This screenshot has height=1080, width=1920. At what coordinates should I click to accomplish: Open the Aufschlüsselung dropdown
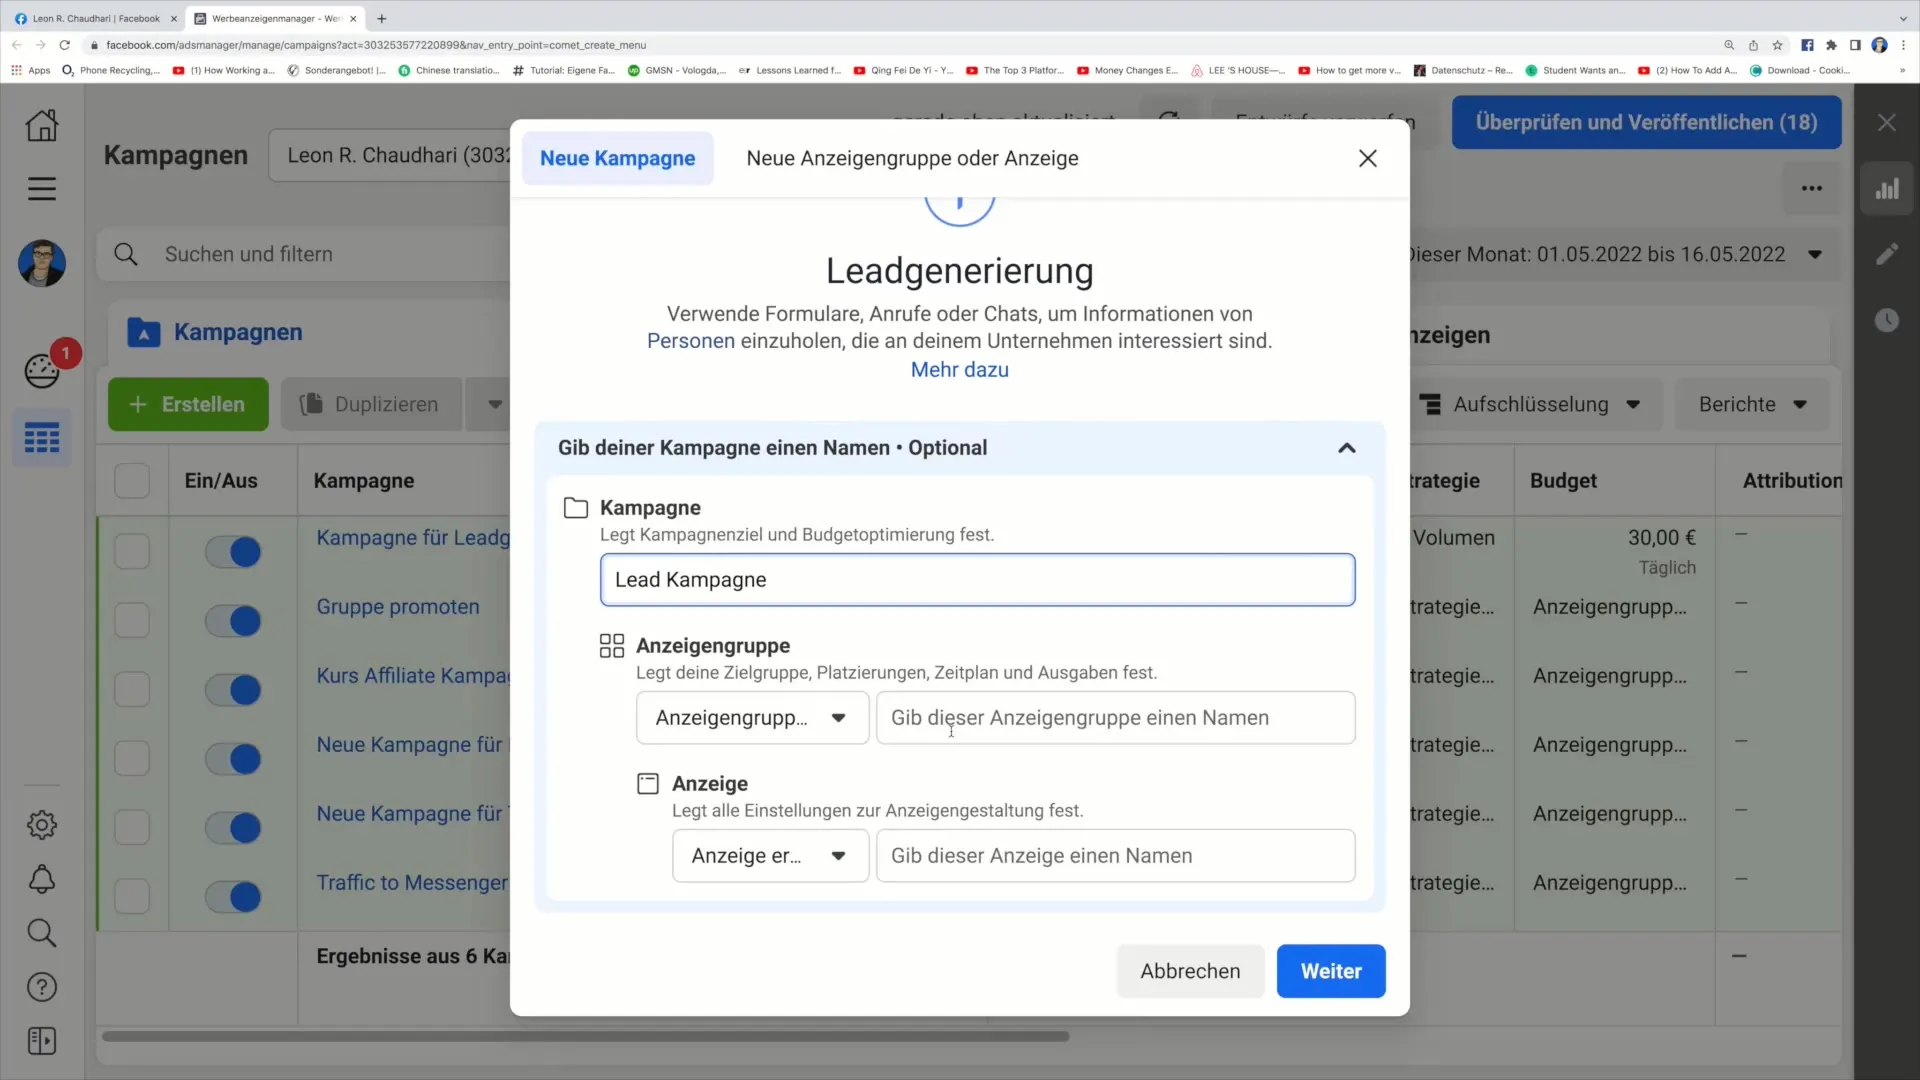click(x=1534, y=405)
